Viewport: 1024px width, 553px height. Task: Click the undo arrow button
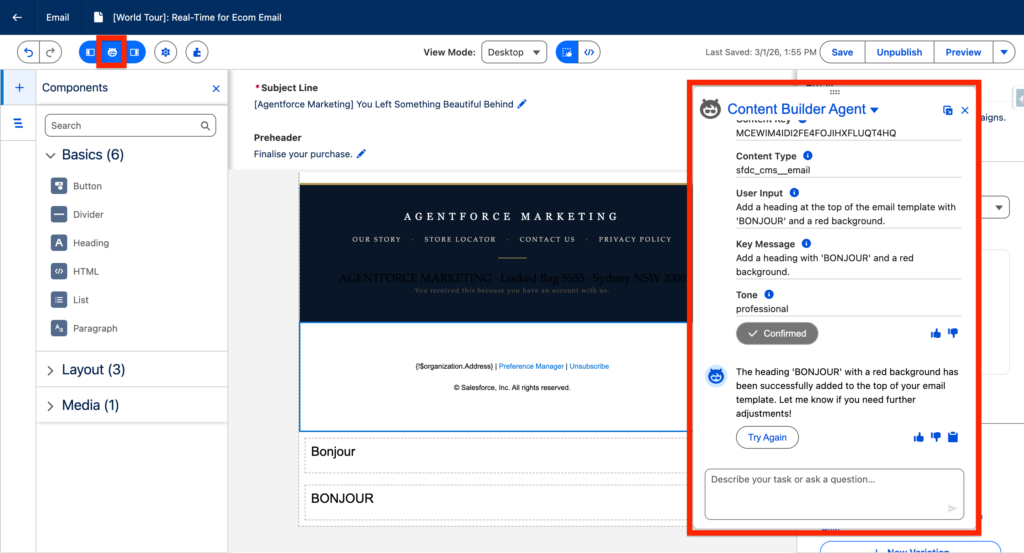point(28,52)
